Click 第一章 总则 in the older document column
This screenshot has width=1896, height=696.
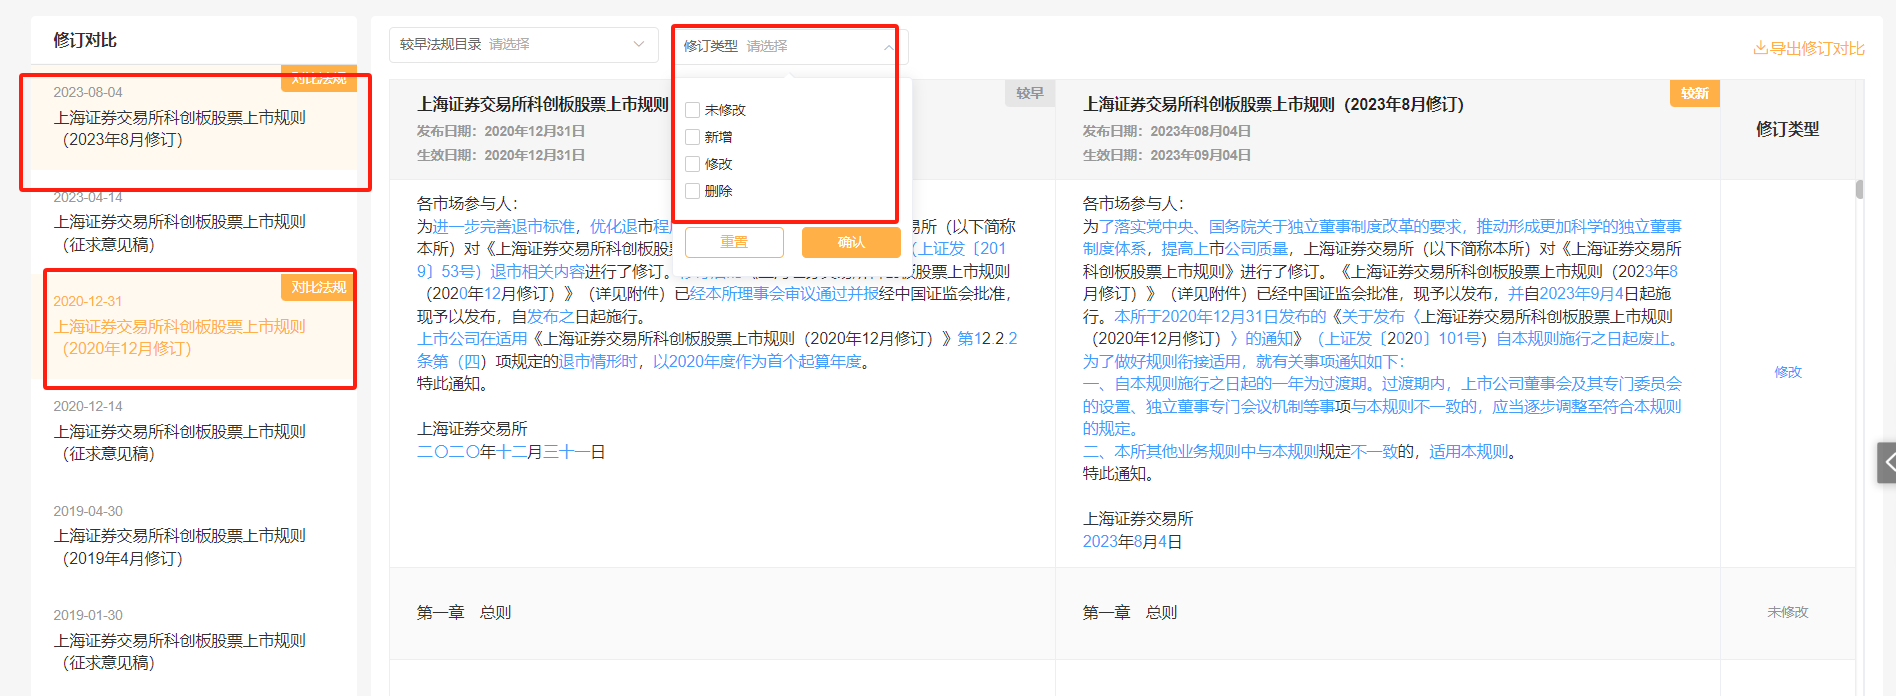point(464,612)
